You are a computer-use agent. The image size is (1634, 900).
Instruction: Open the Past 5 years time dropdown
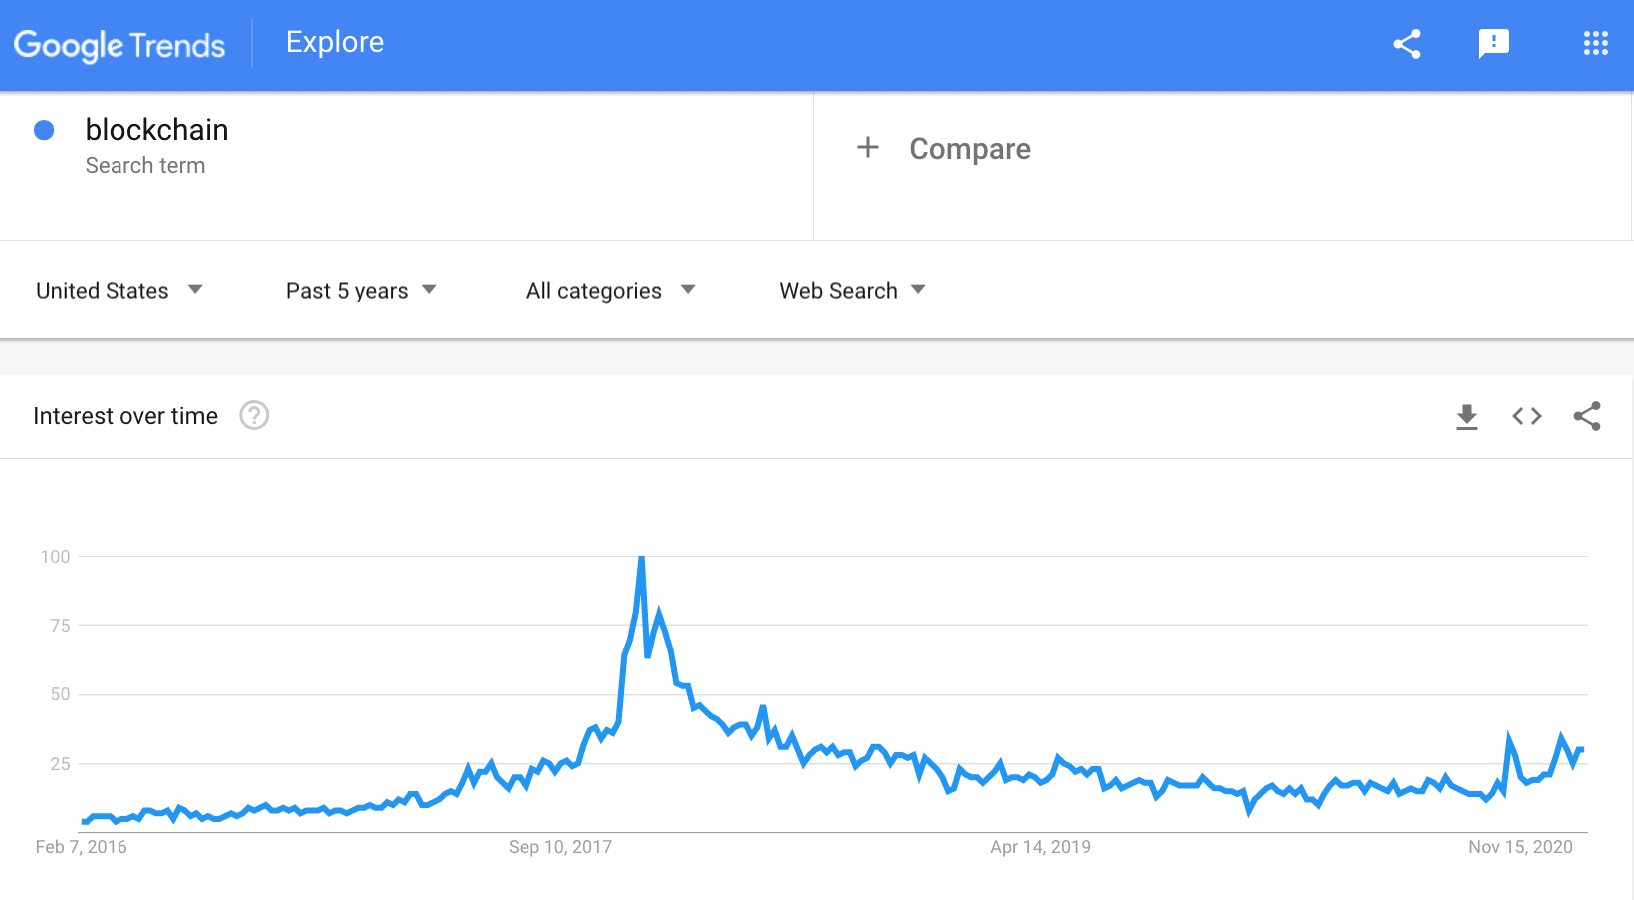click(x=361, y=291)
